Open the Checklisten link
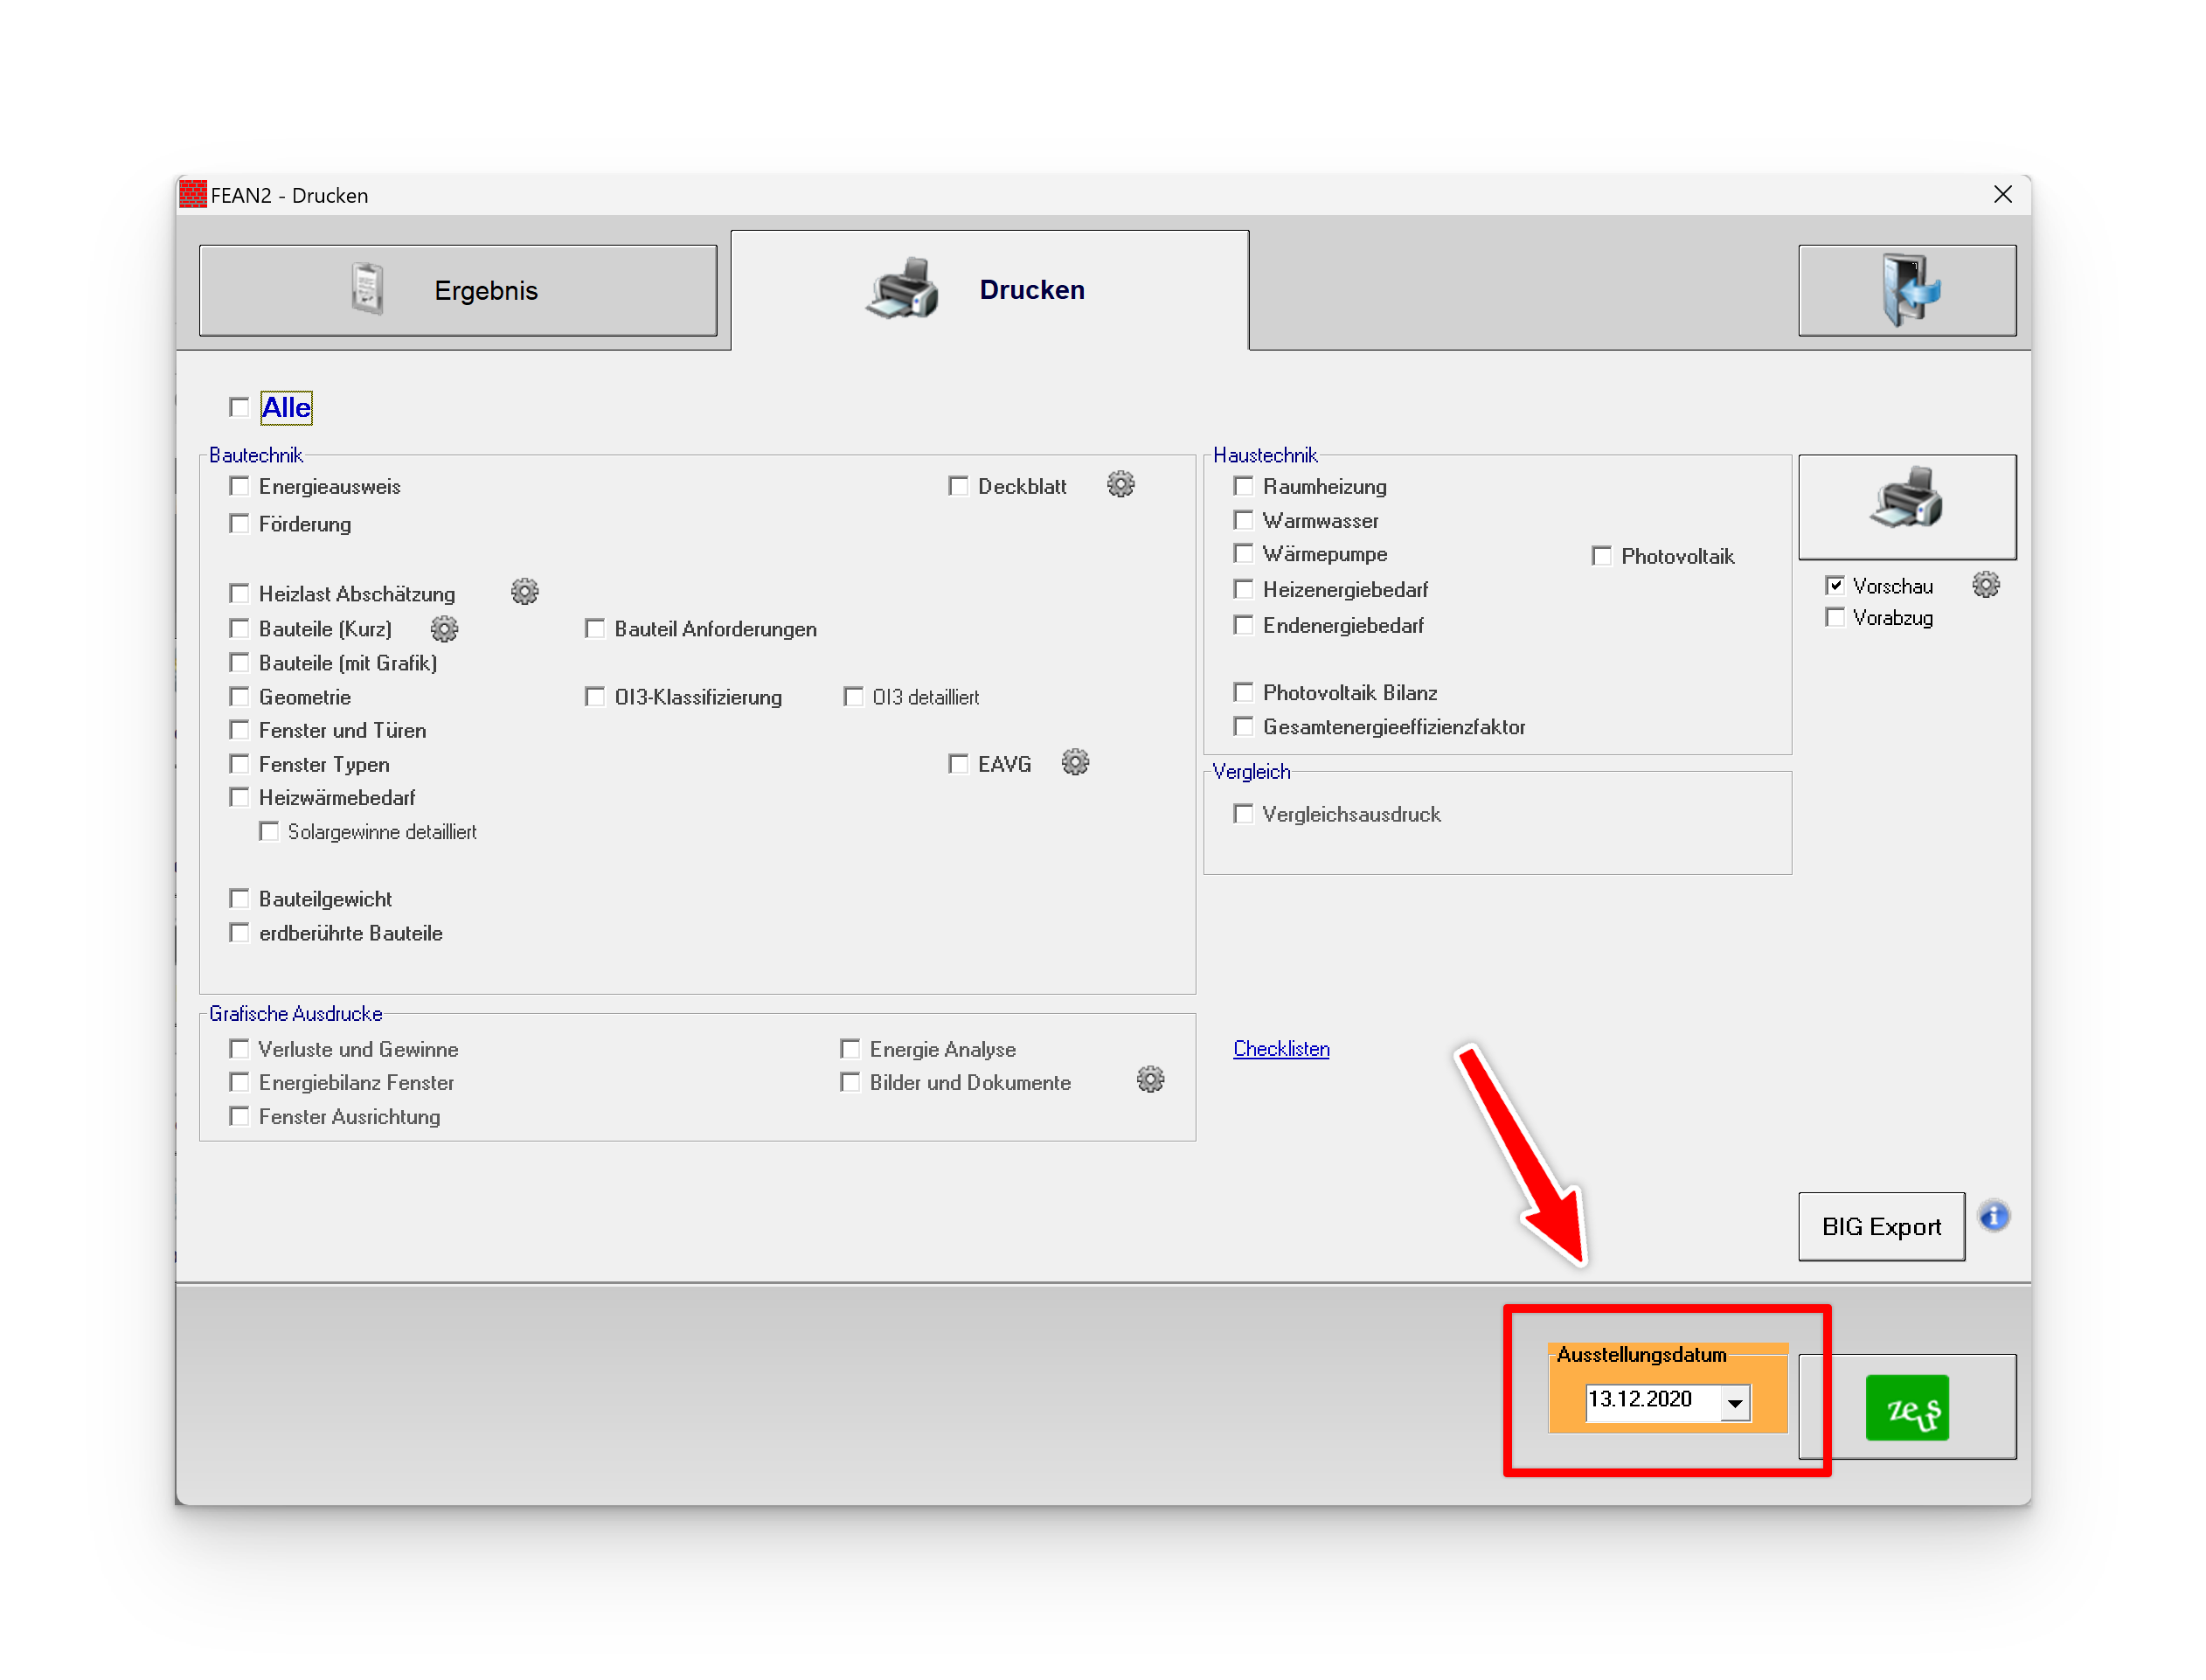Screen dimensions: 2206x1680 click(x=1280, y=1049)
